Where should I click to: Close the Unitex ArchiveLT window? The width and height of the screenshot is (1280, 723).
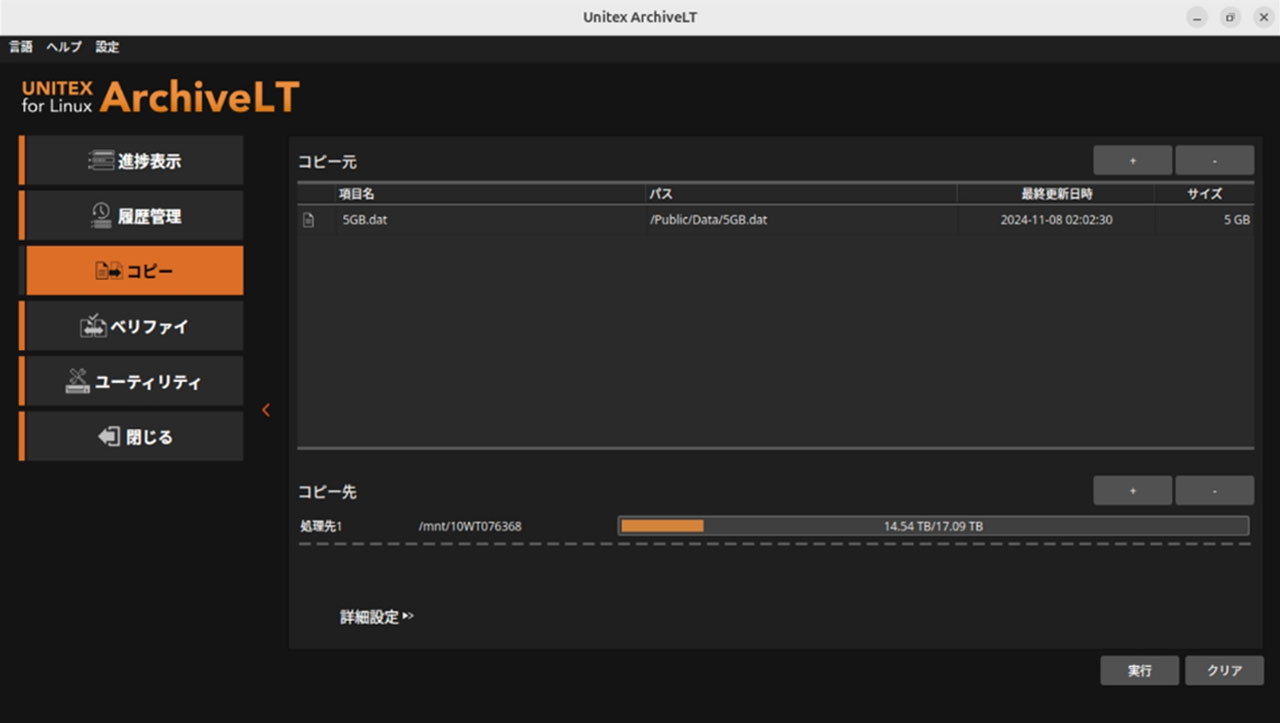(1263, 18)
